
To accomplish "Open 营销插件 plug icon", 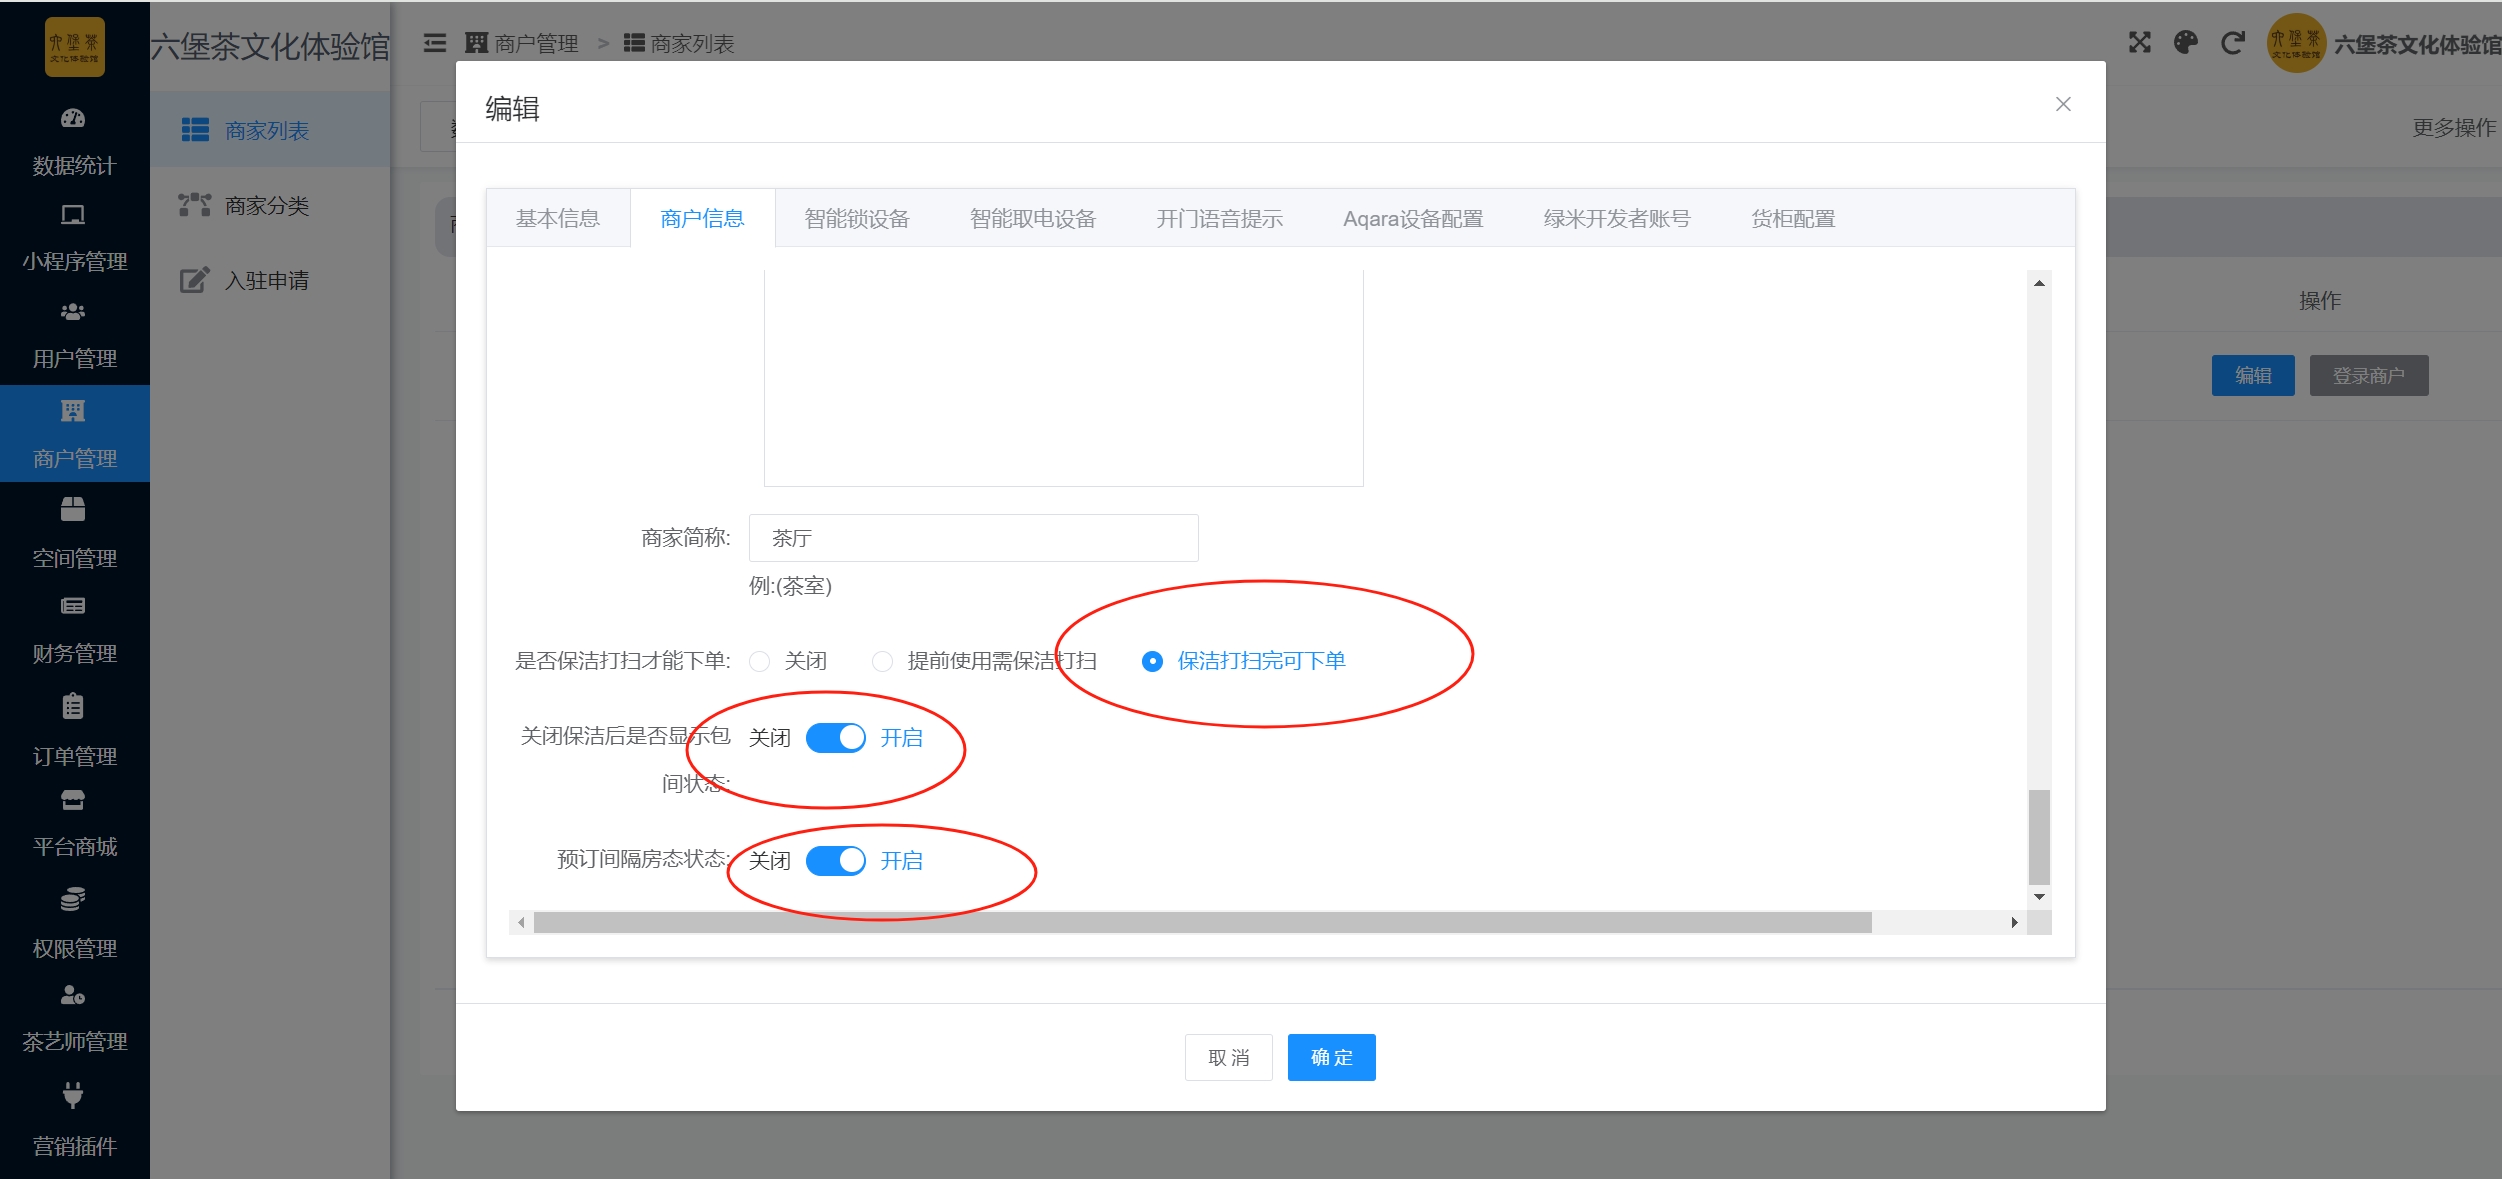I will pos(73,1095).
